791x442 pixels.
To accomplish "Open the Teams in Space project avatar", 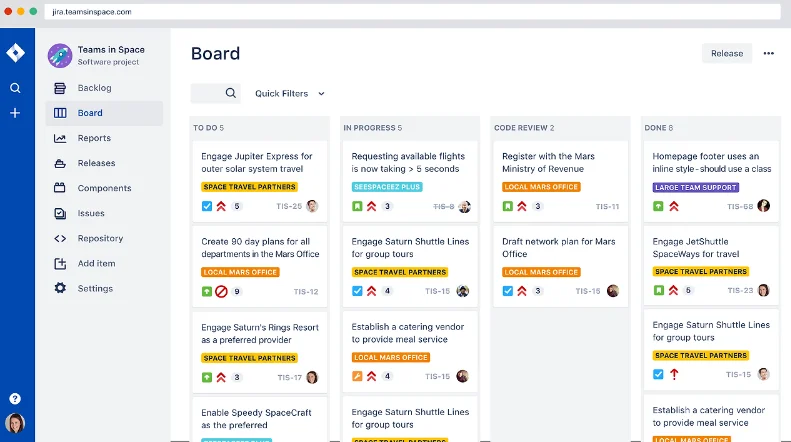I will pyautogui.click(x=60, y=55).
